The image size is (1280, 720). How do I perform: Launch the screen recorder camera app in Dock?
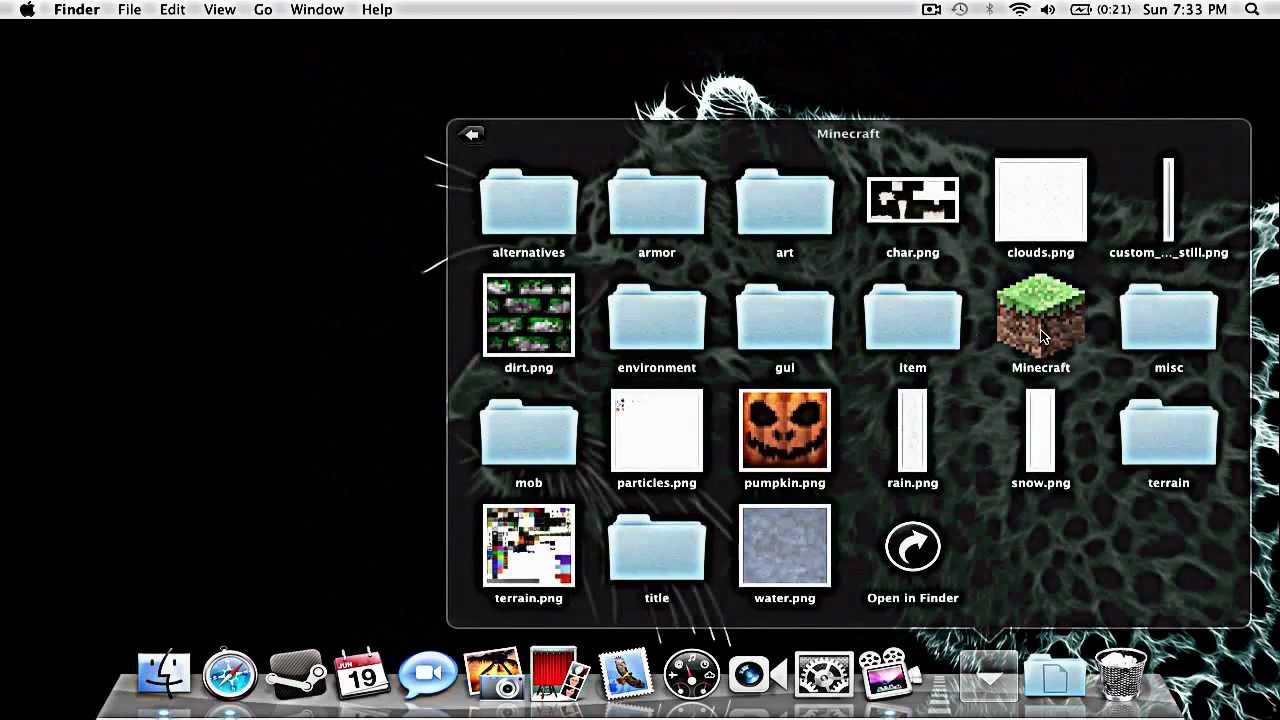click(757, 673)
